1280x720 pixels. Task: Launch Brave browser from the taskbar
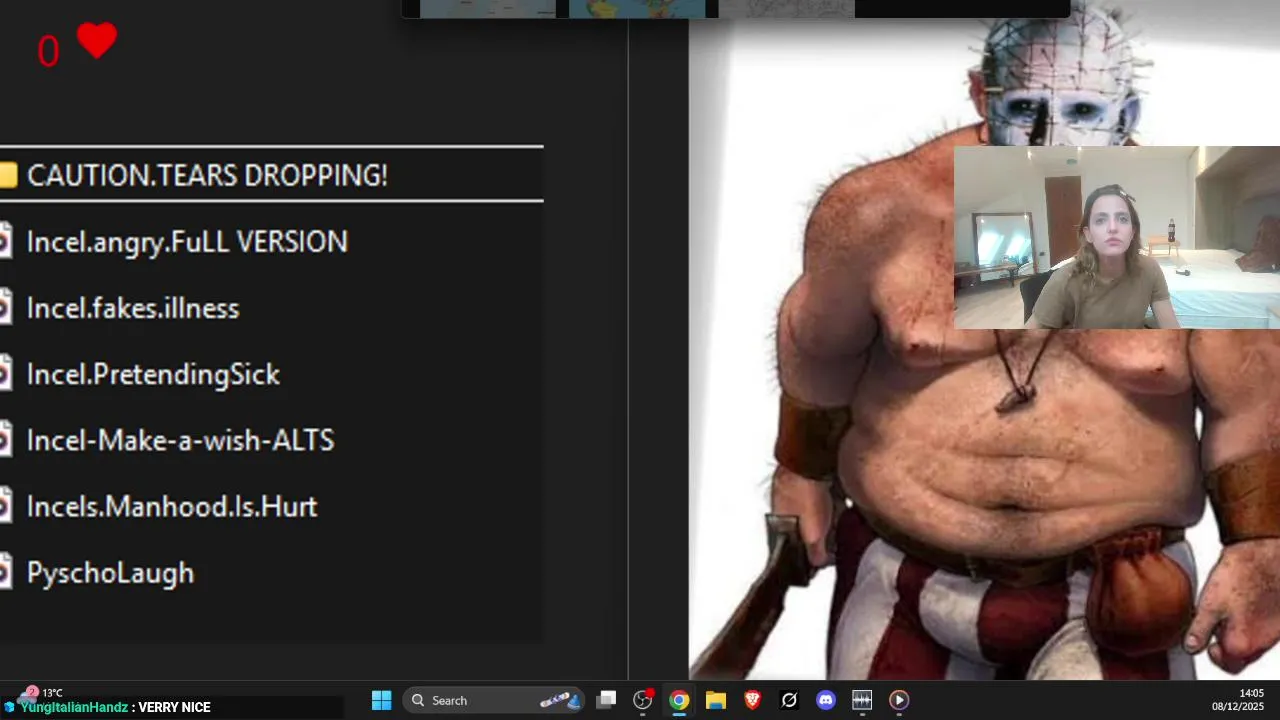pos(752,700)
